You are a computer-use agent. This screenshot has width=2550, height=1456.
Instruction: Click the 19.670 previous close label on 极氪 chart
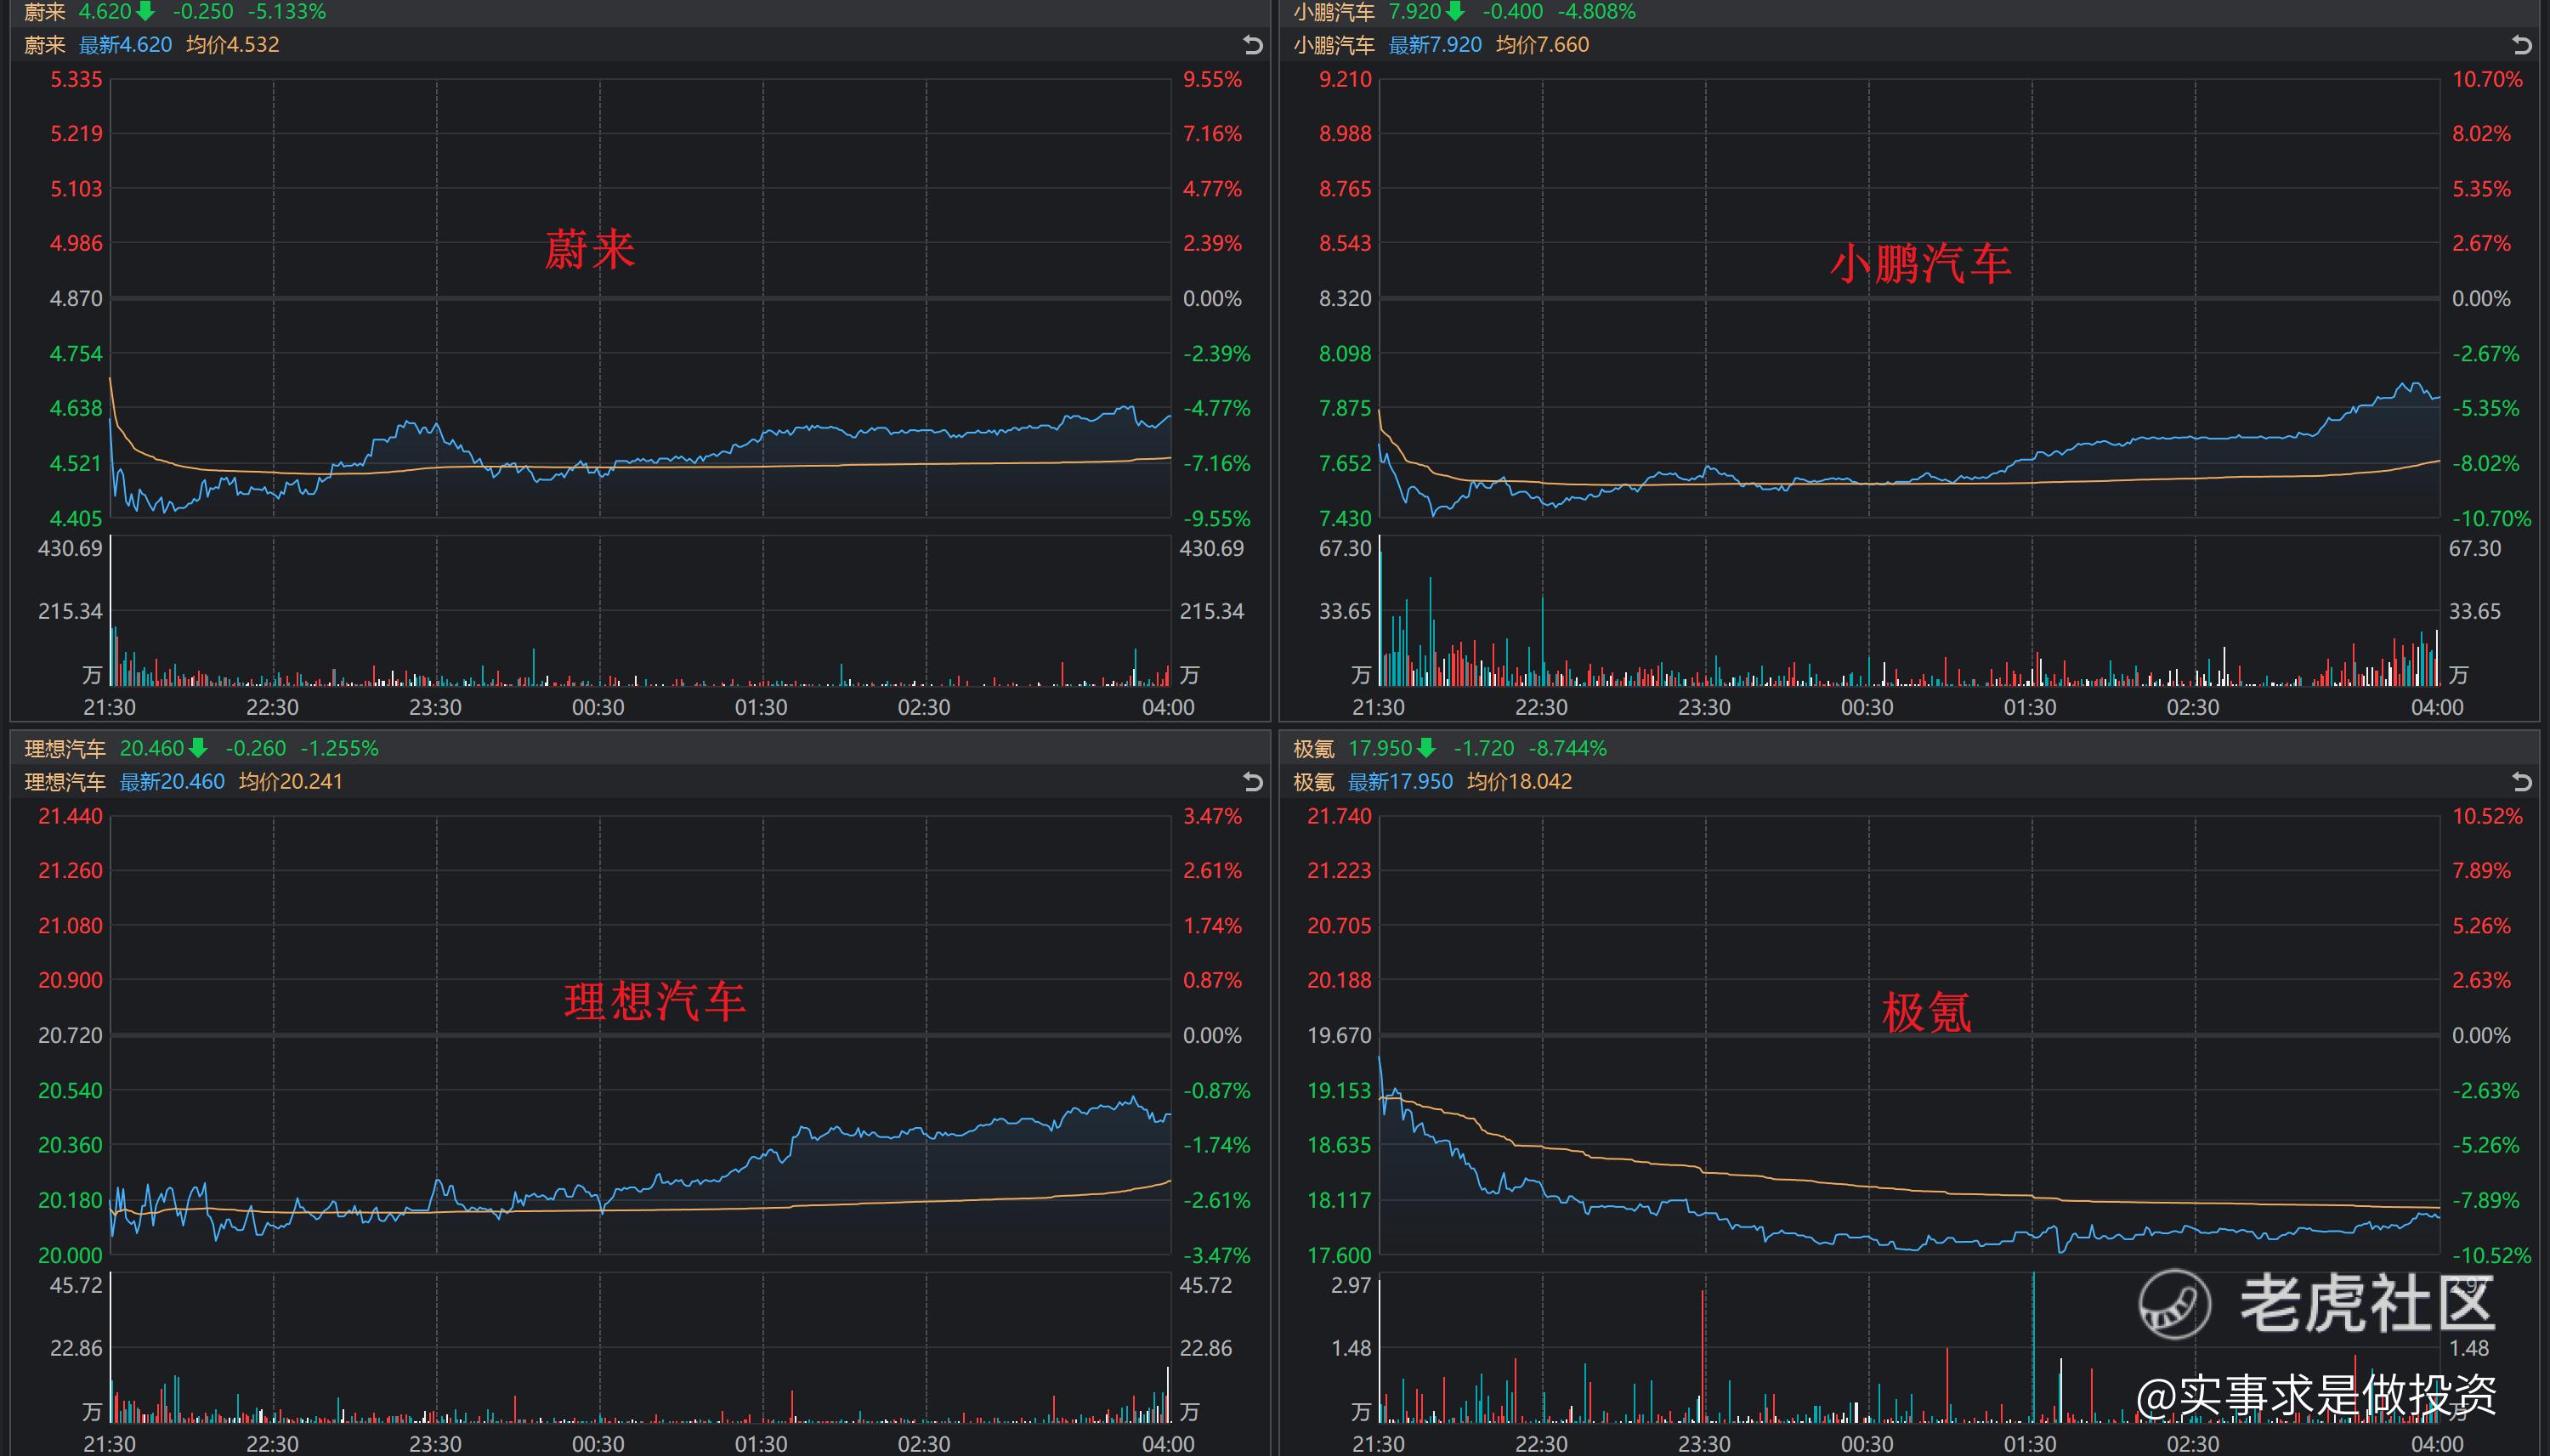click(1339, 1035)
